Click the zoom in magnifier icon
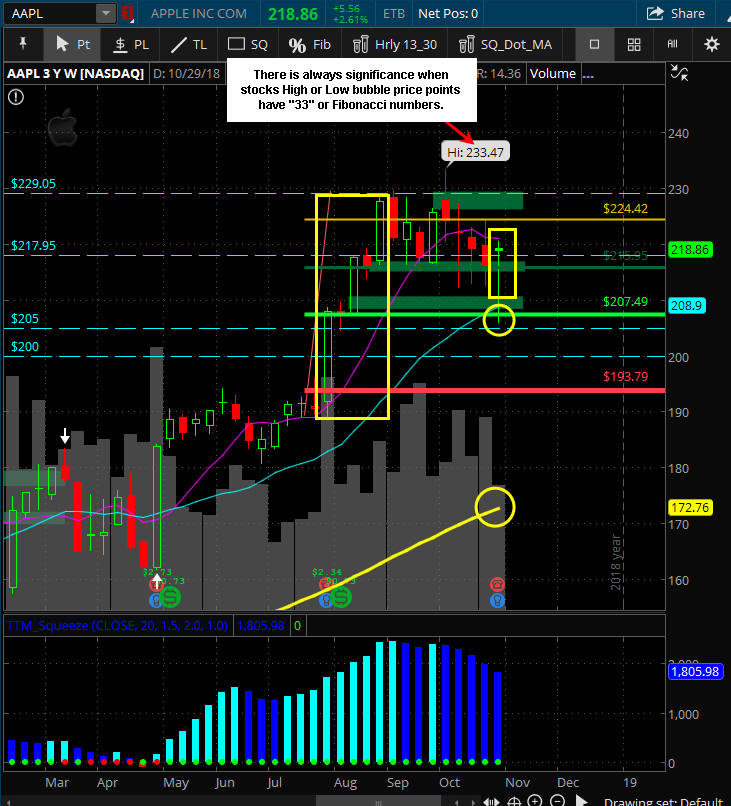731x806 pixels. click(535, 800)
